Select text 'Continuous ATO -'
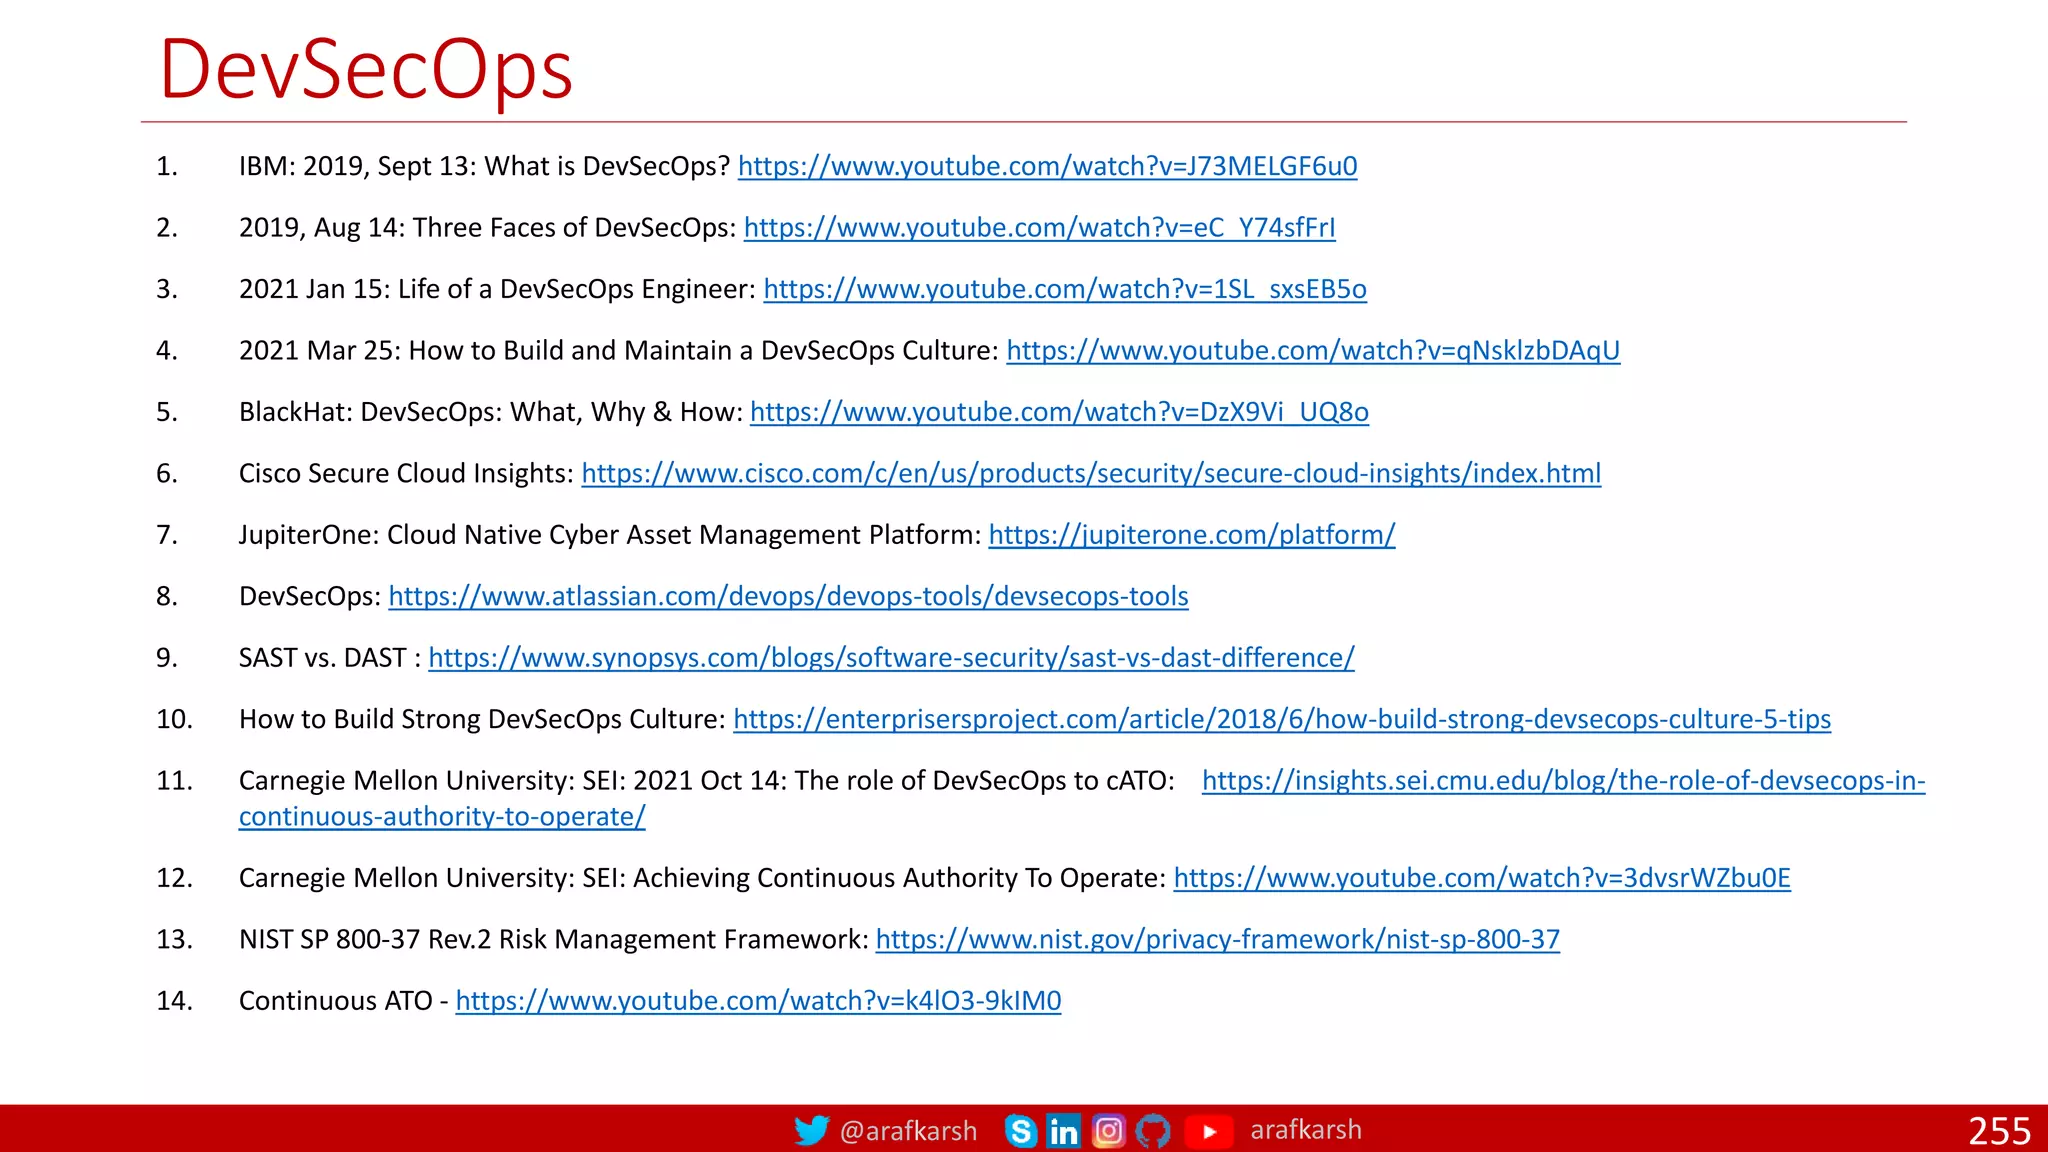Screen dimensions: 2048x1152 [x=343, y=1001]
